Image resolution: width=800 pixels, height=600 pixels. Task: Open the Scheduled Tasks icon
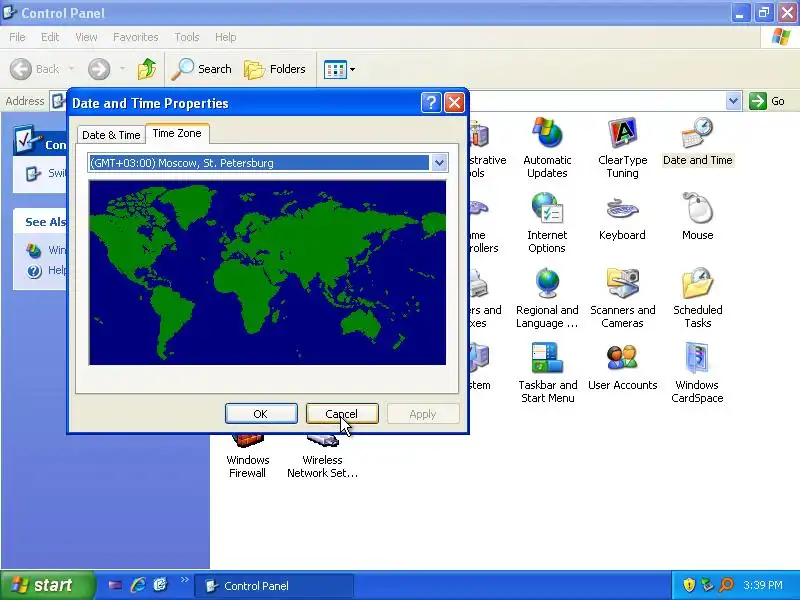[697, 298]
